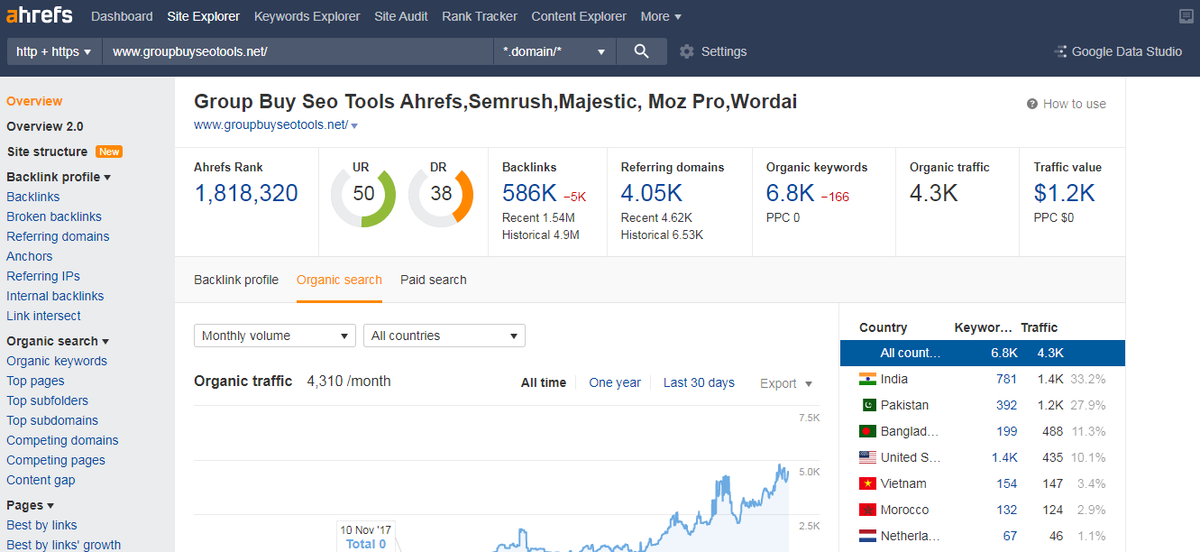Open Organic keywords sidebar link
Image resolution: width=1200 pixels, height=552 pixels.
coord(57,361)
